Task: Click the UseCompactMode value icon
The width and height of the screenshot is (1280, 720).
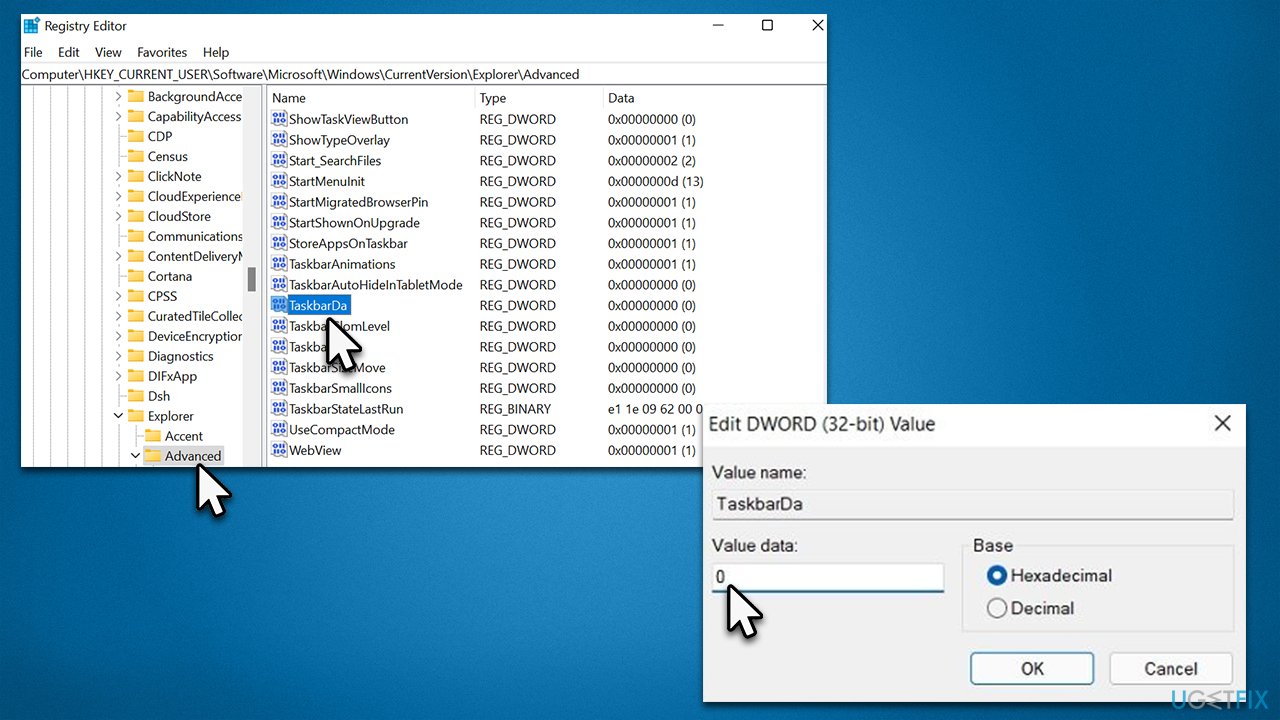Action: [279, 429]
